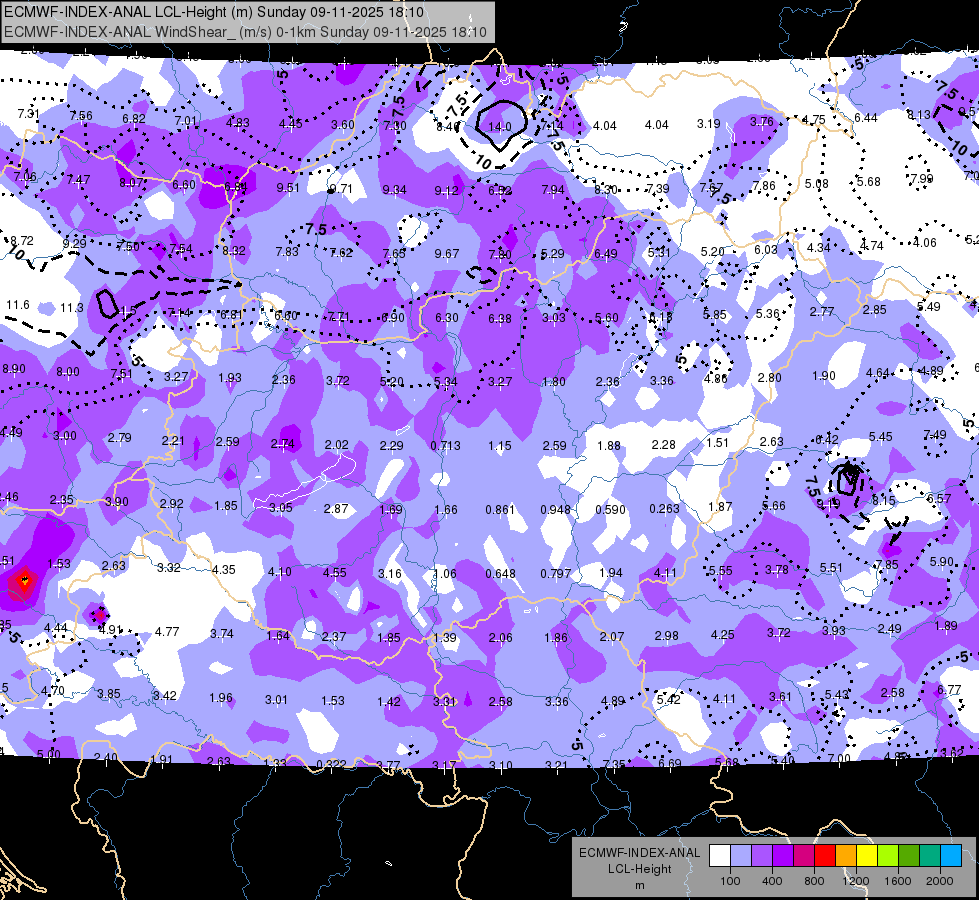This screenshot has height=900, width=979.
Task: Click the map value 9.51
Action: pyautogui.click(x=288, y=188)
